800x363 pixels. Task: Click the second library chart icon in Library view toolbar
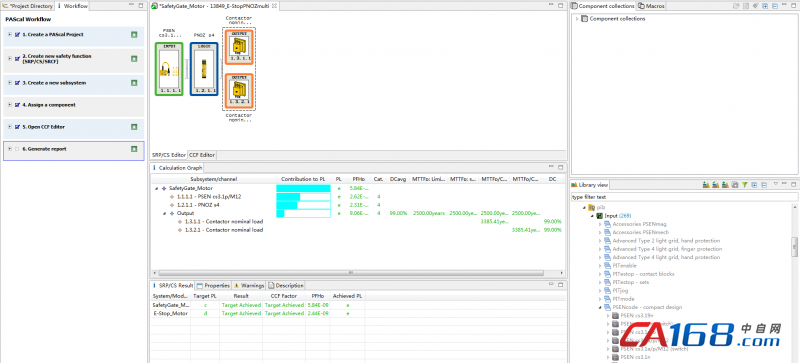(x=716, y=185)
